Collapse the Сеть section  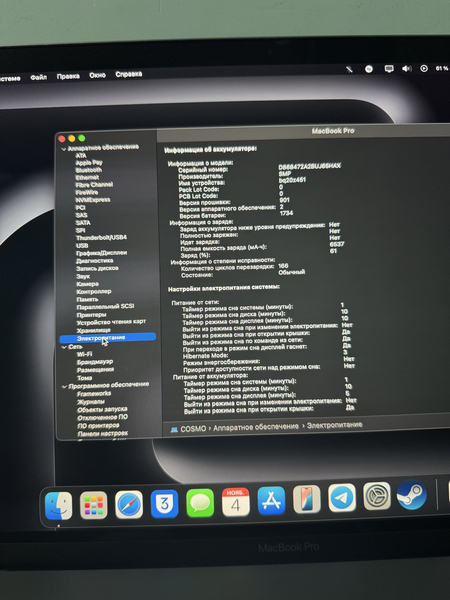[x=64, y=347]
